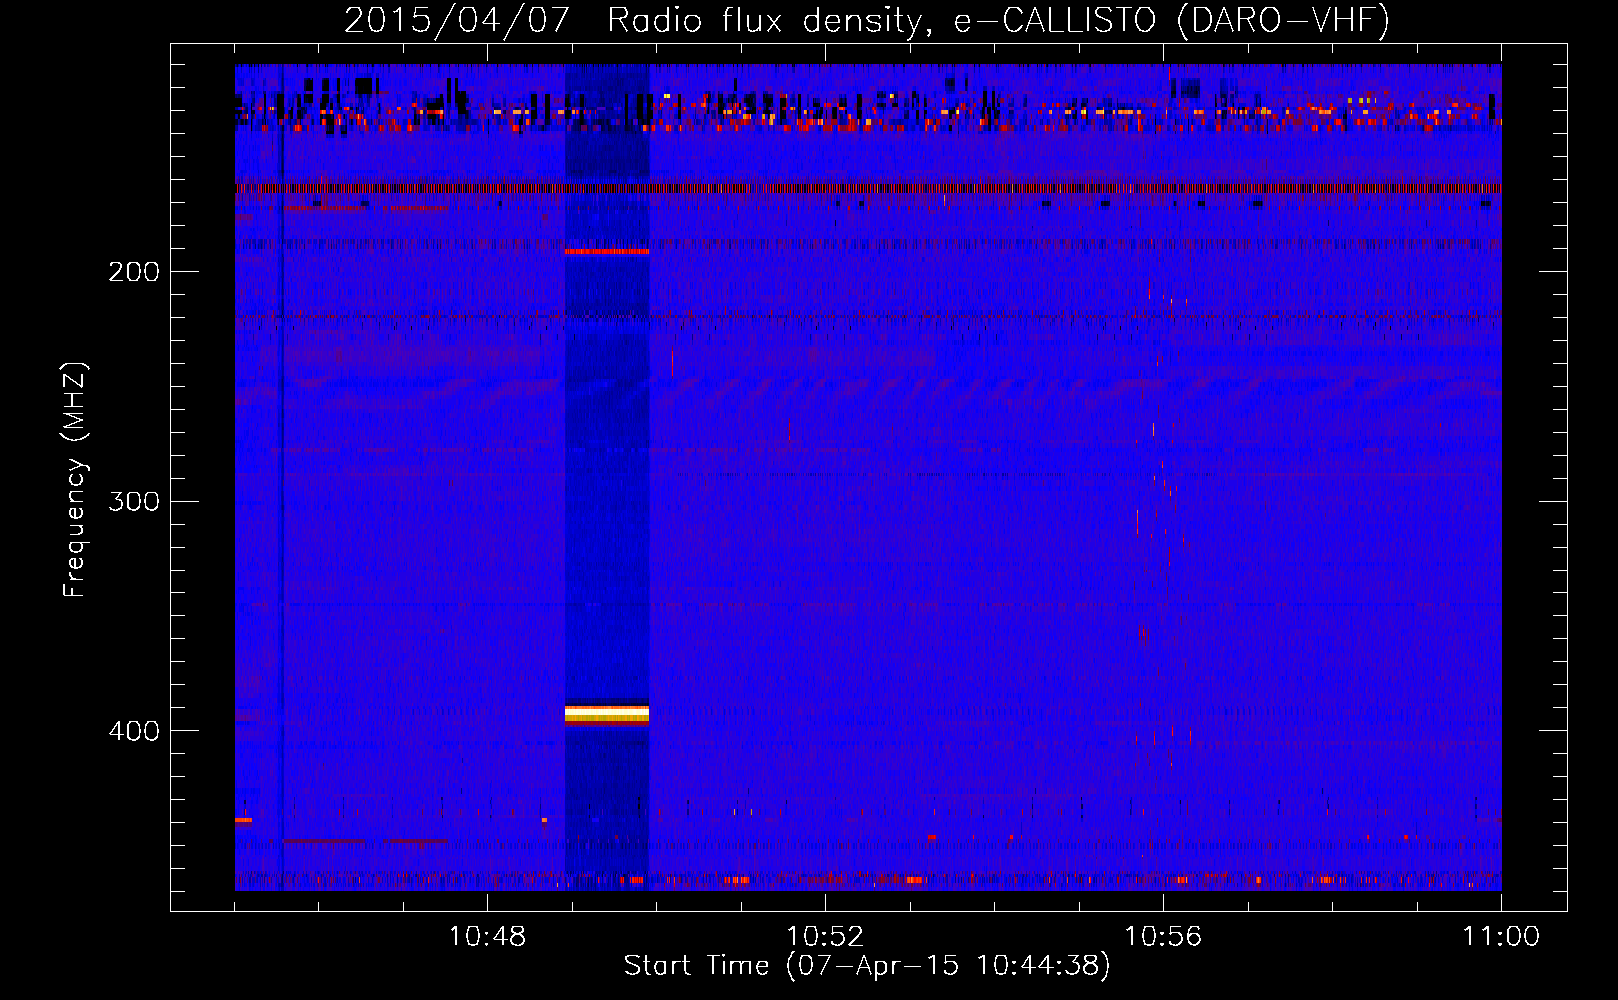The image size is (1618, 1000).
Task: Click the short red line near 190 MHz
Action: tap(607, 252)
